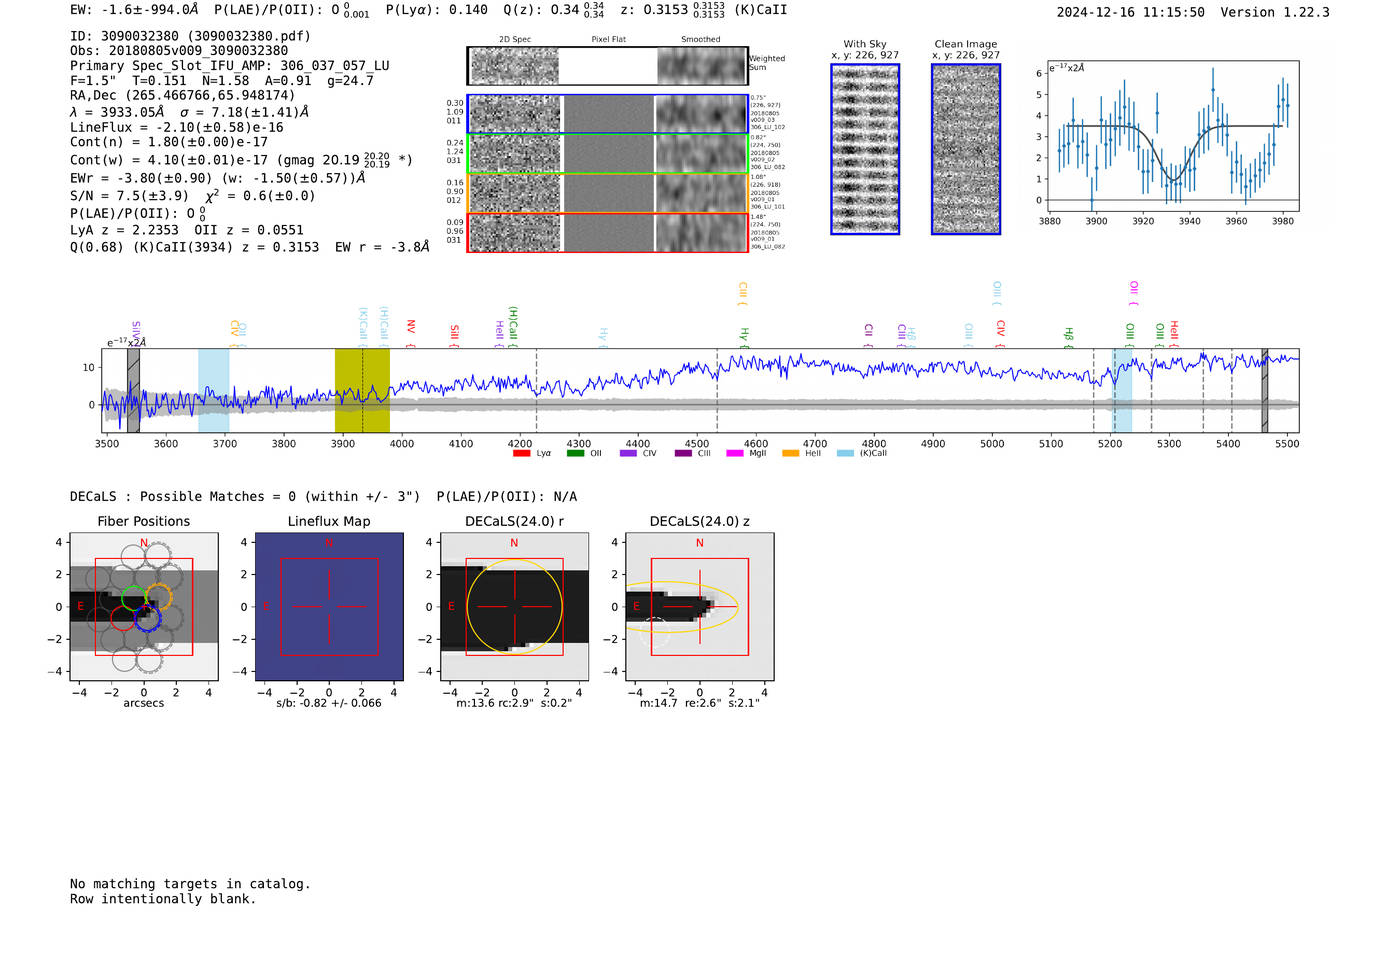
Task: Click the Gaussian line-fit plot
Action: click(x=1172, y=137)
